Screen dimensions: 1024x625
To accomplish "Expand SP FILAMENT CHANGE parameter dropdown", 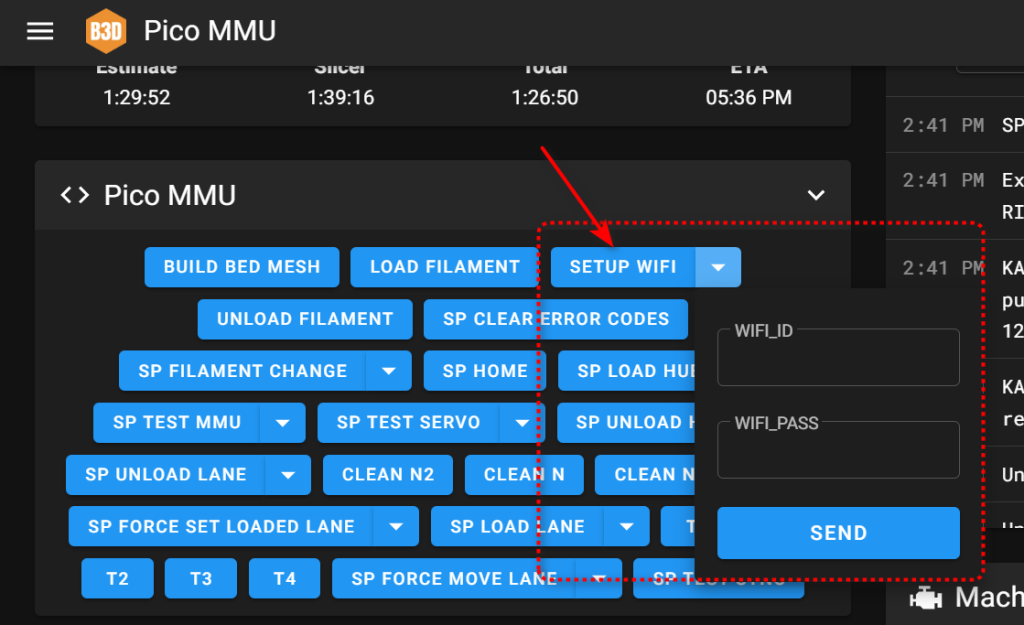I will [x=388, y=371].
